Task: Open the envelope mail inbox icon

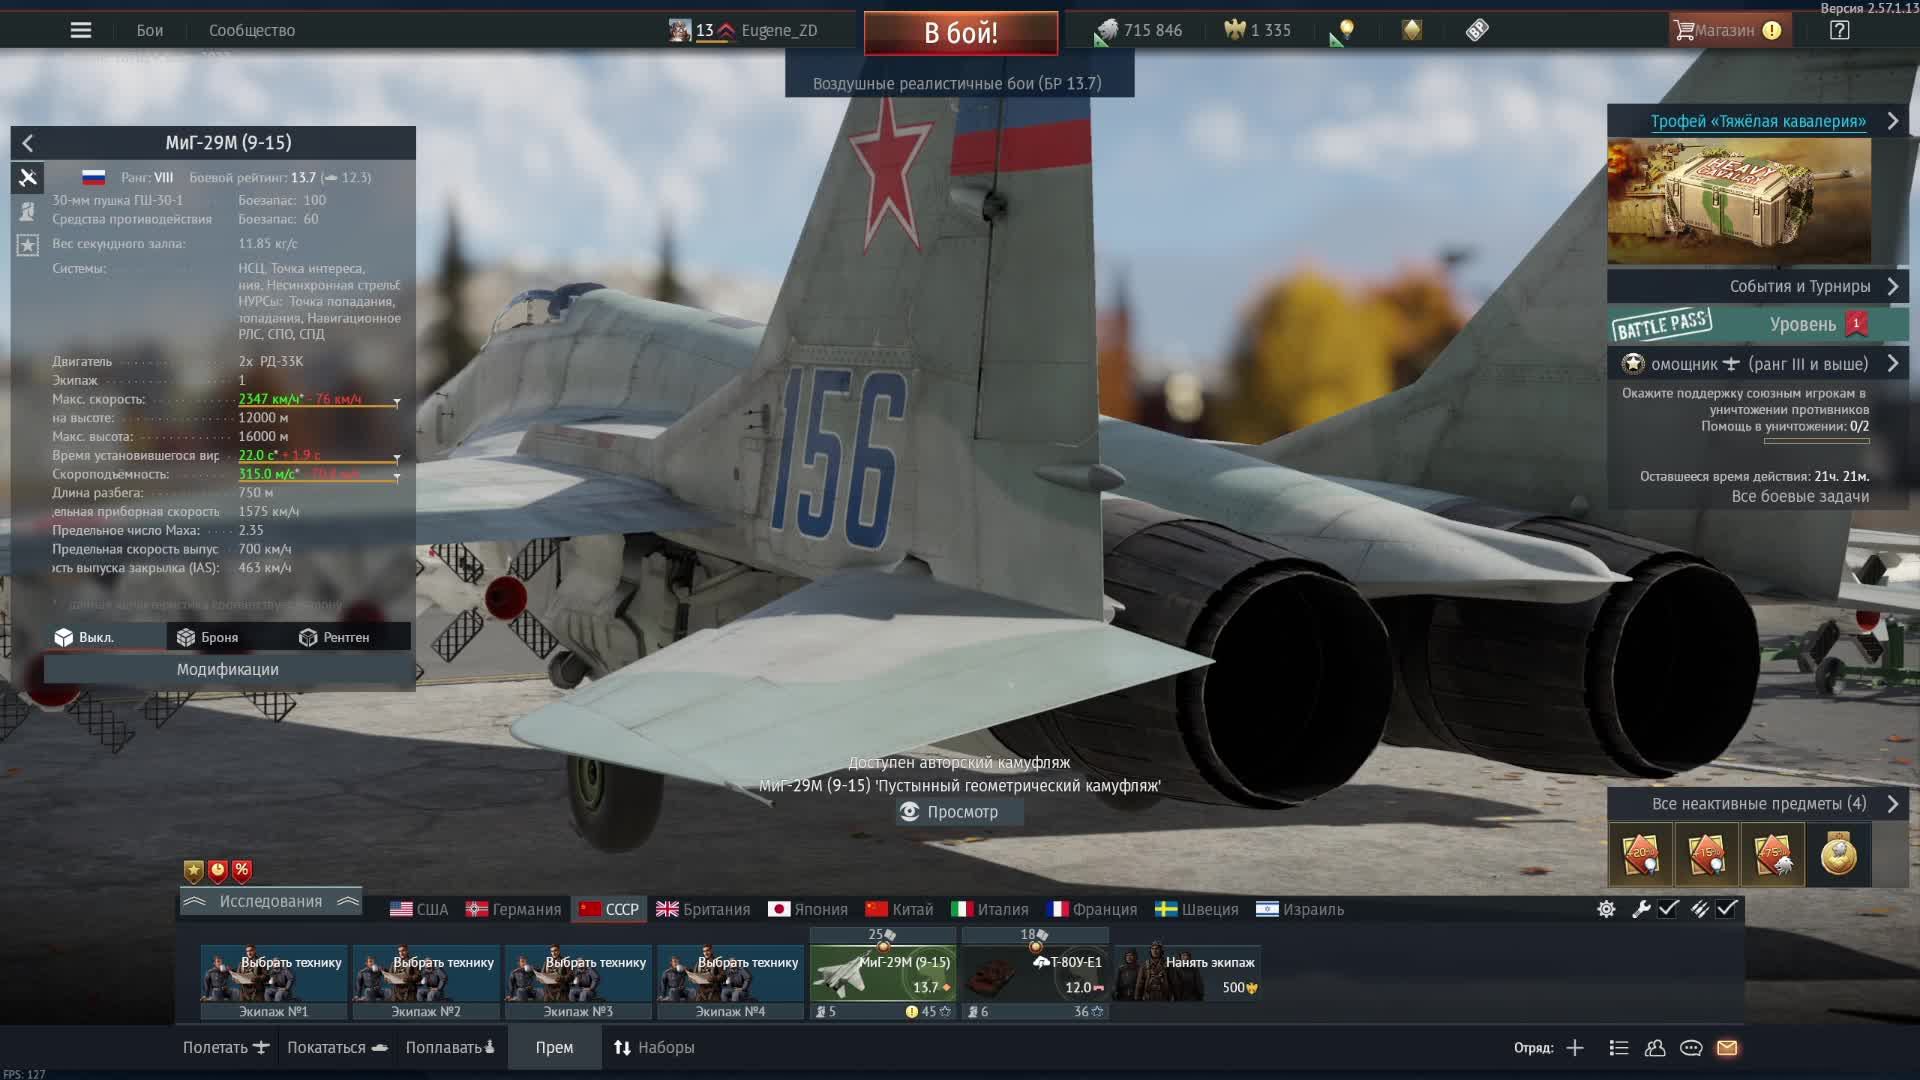Action: click(x=1727, y=1047)
